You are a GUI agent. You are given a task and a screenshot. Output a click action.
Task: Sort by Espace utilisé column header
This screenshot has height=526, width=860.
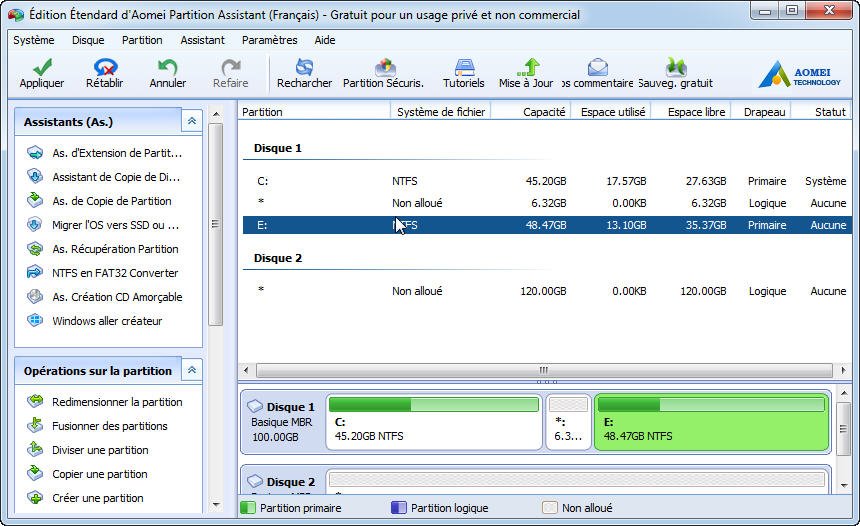(x=611, y=112)
